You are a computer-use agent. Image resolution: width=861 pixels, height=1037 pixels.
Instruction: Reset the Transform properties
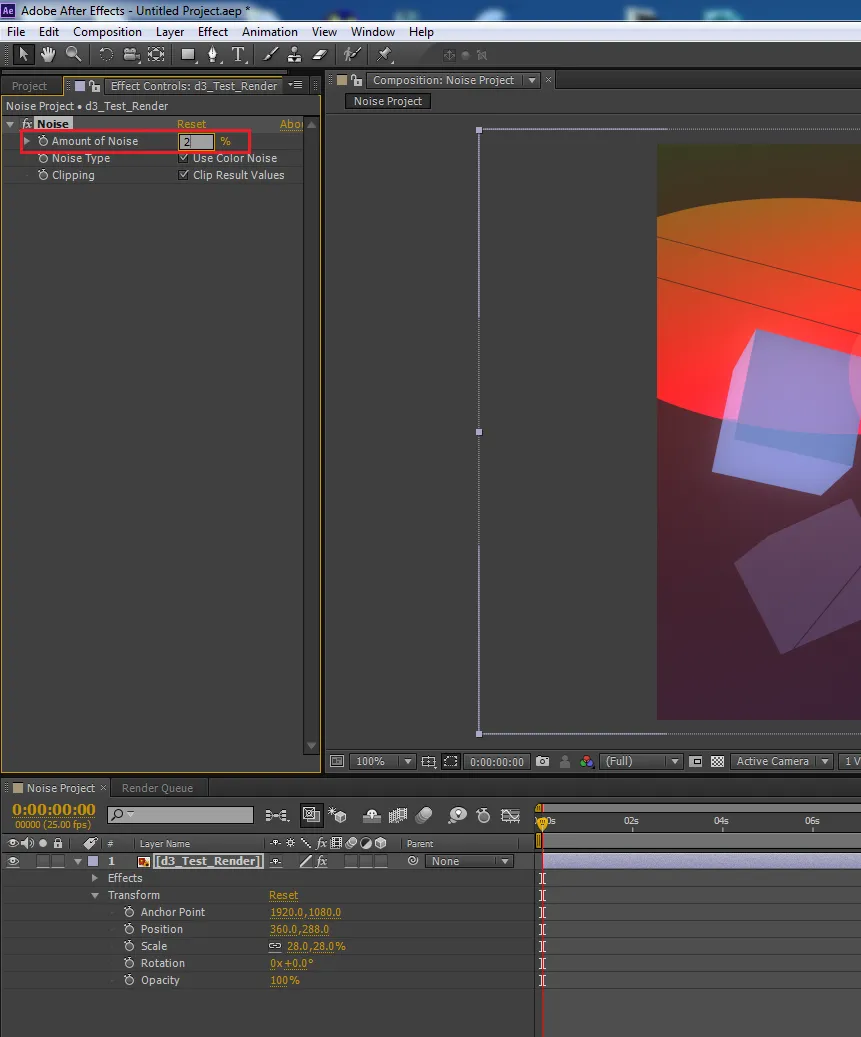(x=283, y=895)
